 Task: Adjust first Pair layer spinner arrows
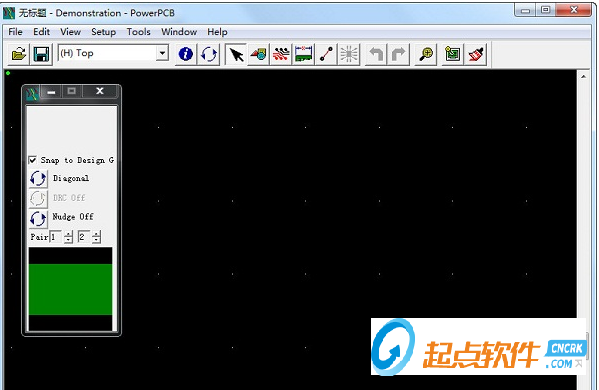[68, 237]
